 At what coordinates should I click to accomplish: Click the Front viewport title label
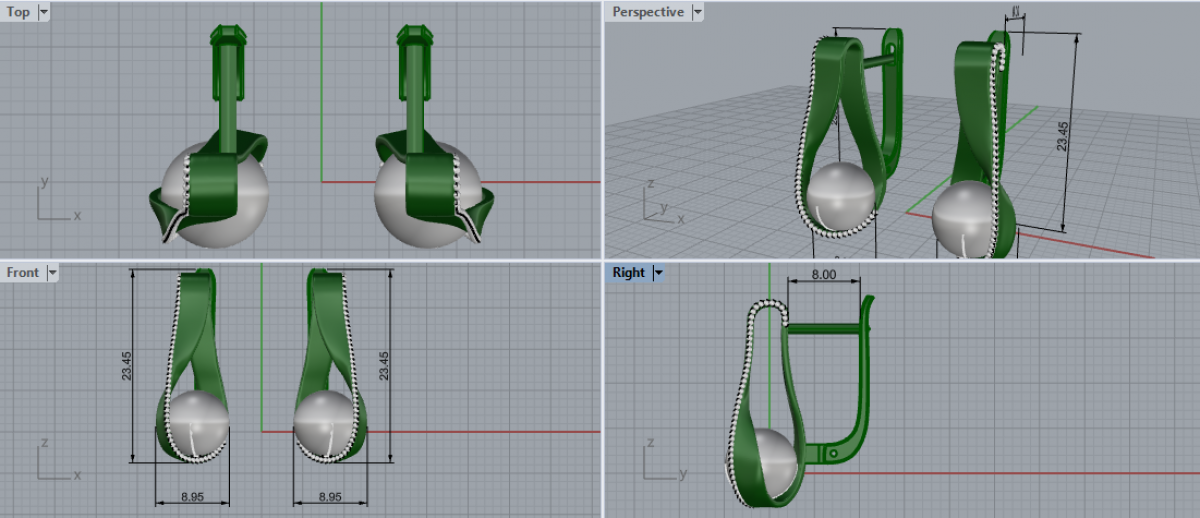point(23,272)
